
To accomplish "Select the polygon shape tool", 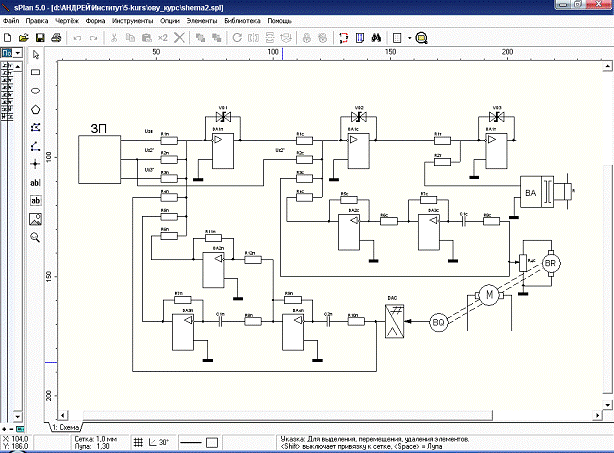I will click(36, 109).
